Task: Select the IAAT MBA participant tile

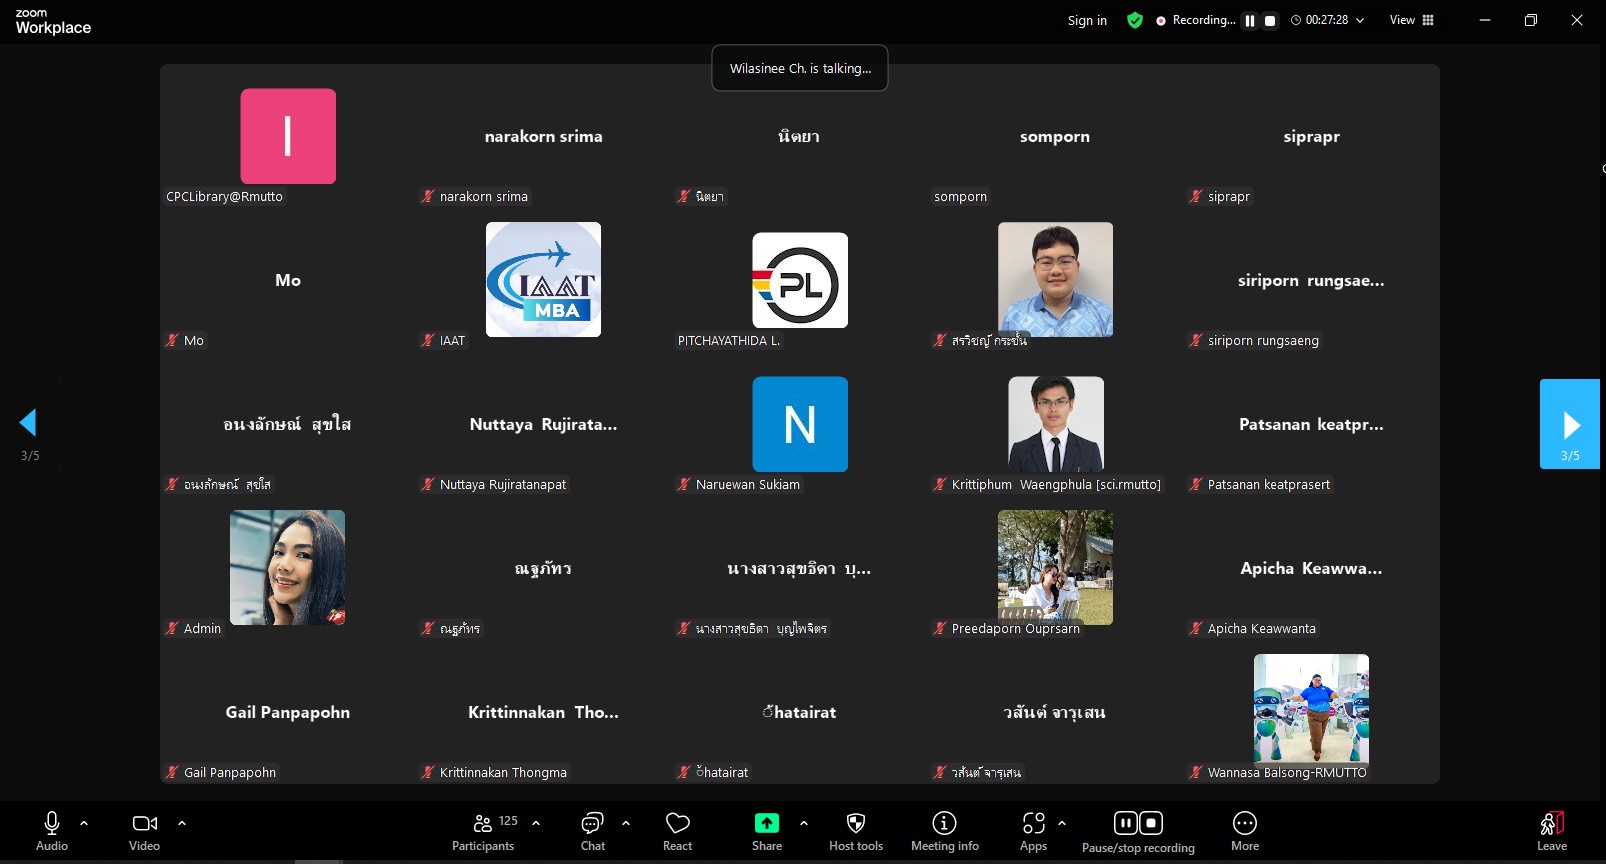Action: 543,280
